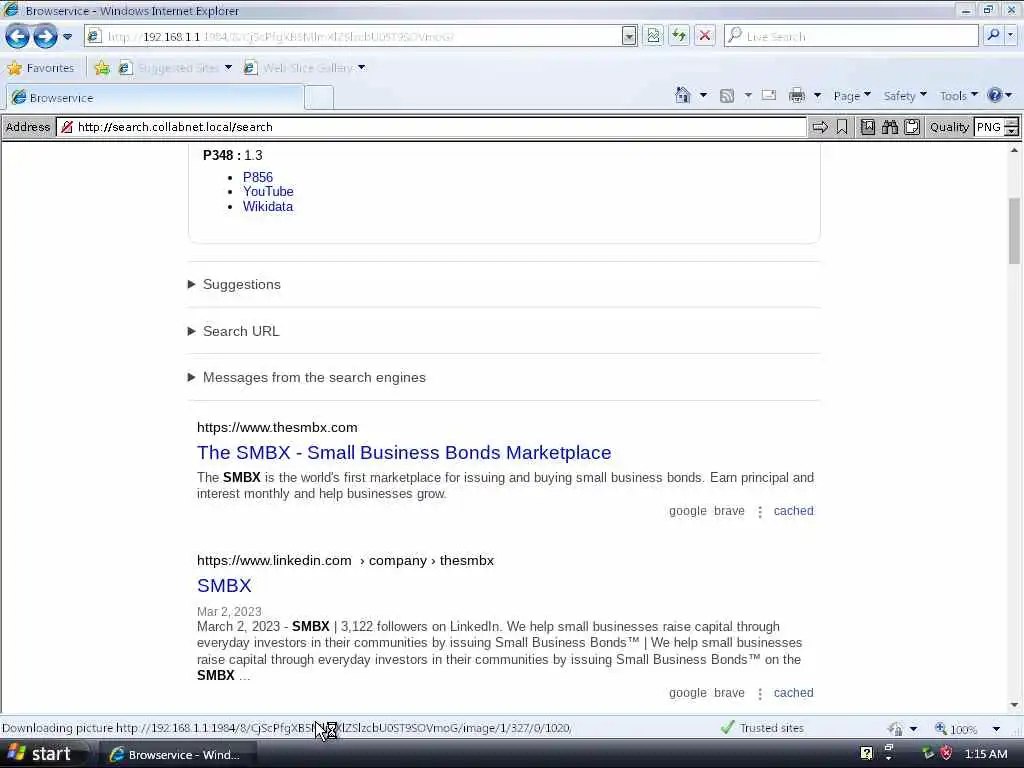Click the help question mark tray icon
Image resolution: width=1024 pixels, height=768 pixels.
click(866, 754)
